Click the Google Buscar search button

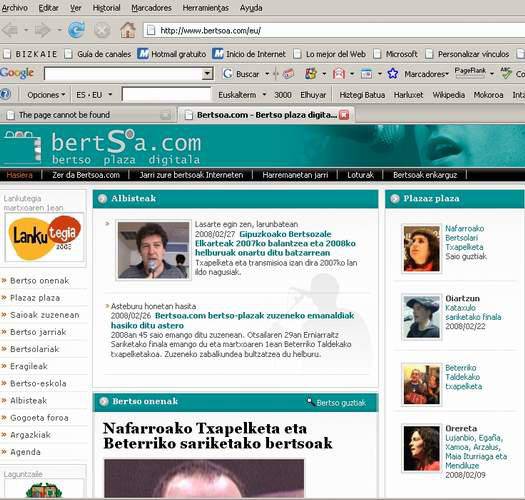[241, 74]
